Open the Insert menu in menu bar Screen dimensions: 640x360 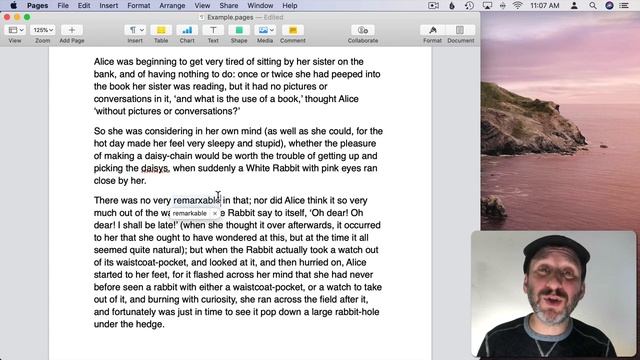(x=109, y=5)
